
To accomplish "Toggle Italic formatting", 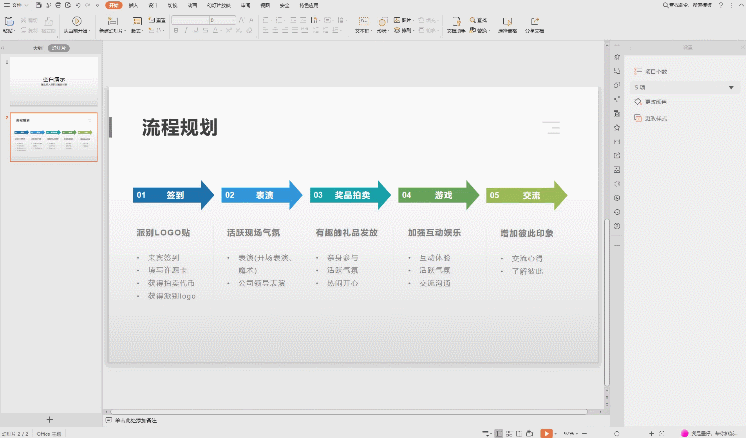I will click(x=186, y=30).
